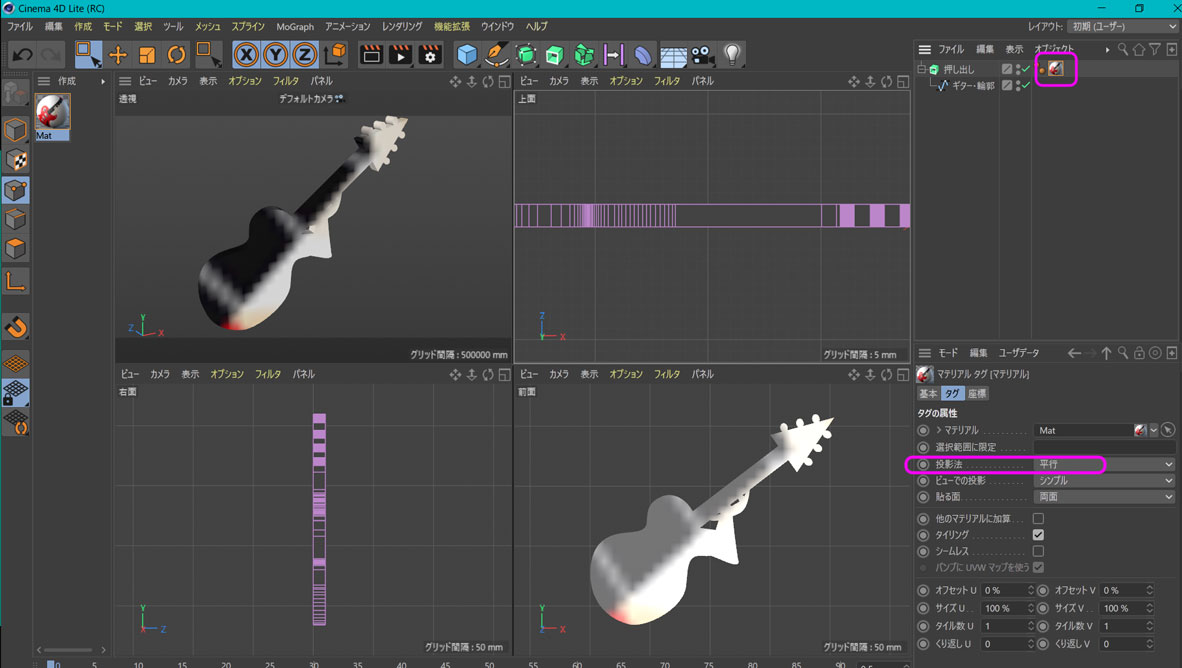Click the オフセット U input field

(1003, 591)
